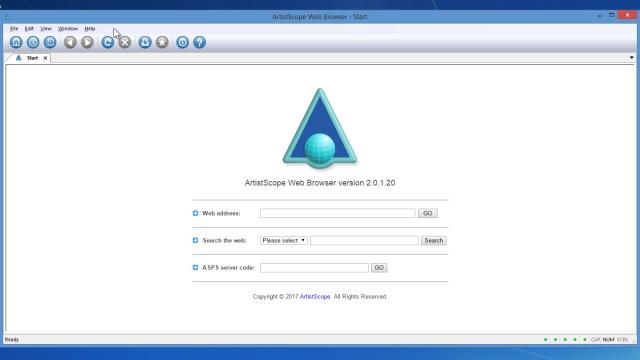Open help with the question mark icon

(x=200, y=42)
